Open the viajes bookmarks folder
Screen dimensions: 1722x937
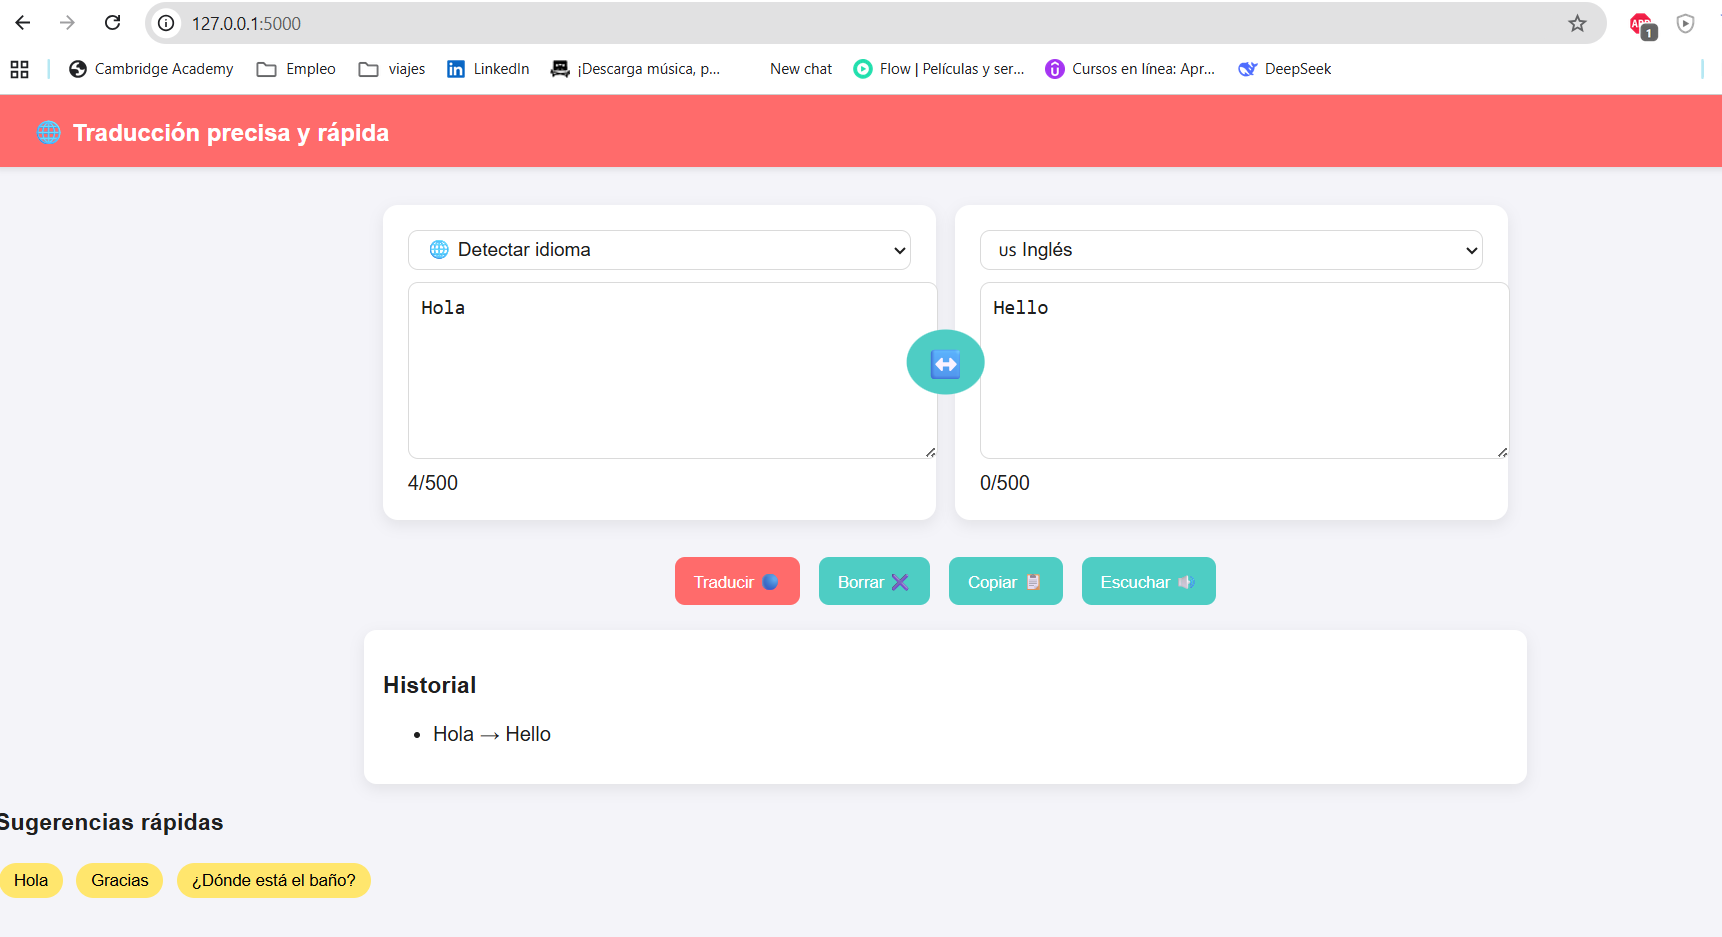click(392, 69)
